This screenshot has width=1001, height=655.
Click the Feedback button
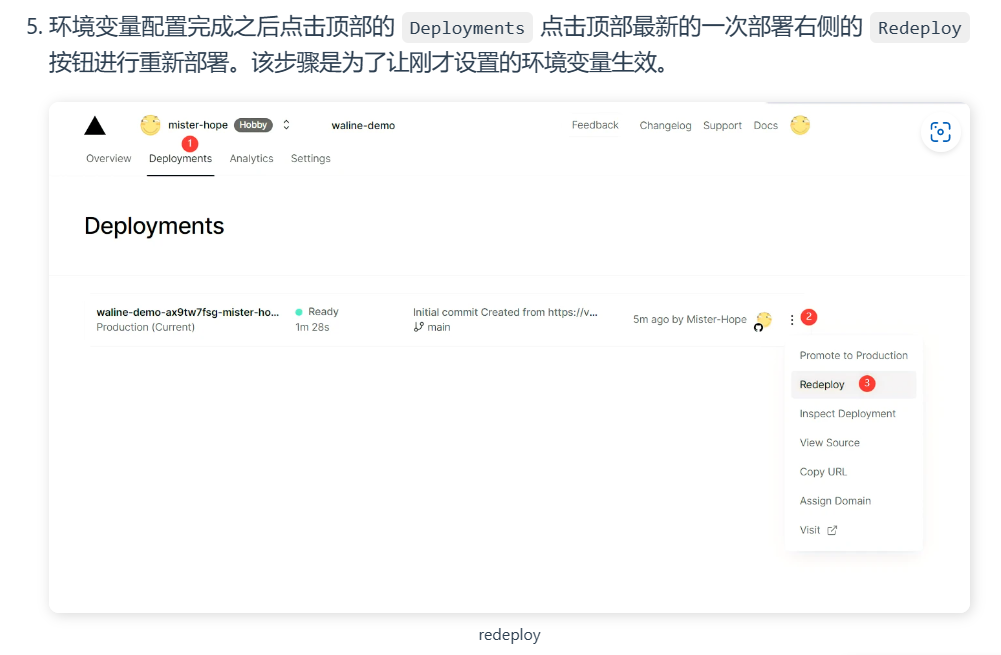tap(595, 125)
